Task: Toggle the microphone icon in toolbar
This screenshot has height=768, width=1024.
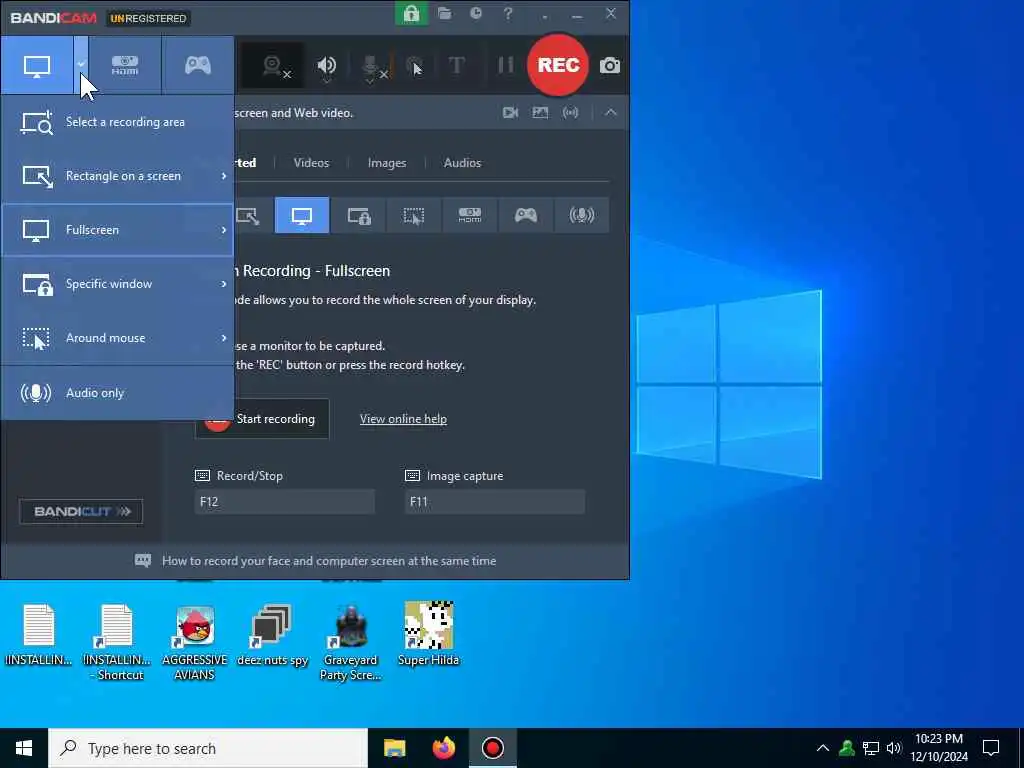Action: click(370, 67)
